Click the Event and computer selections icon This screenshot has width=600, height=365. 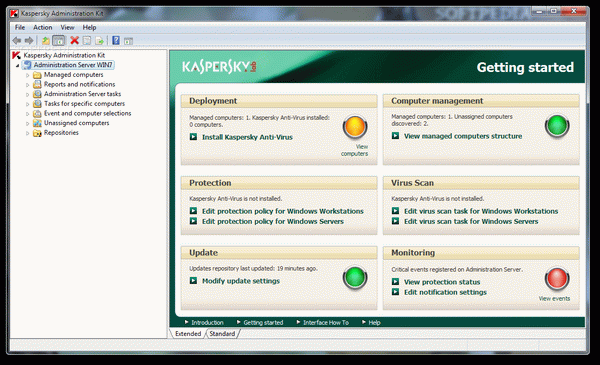(37, 113)
